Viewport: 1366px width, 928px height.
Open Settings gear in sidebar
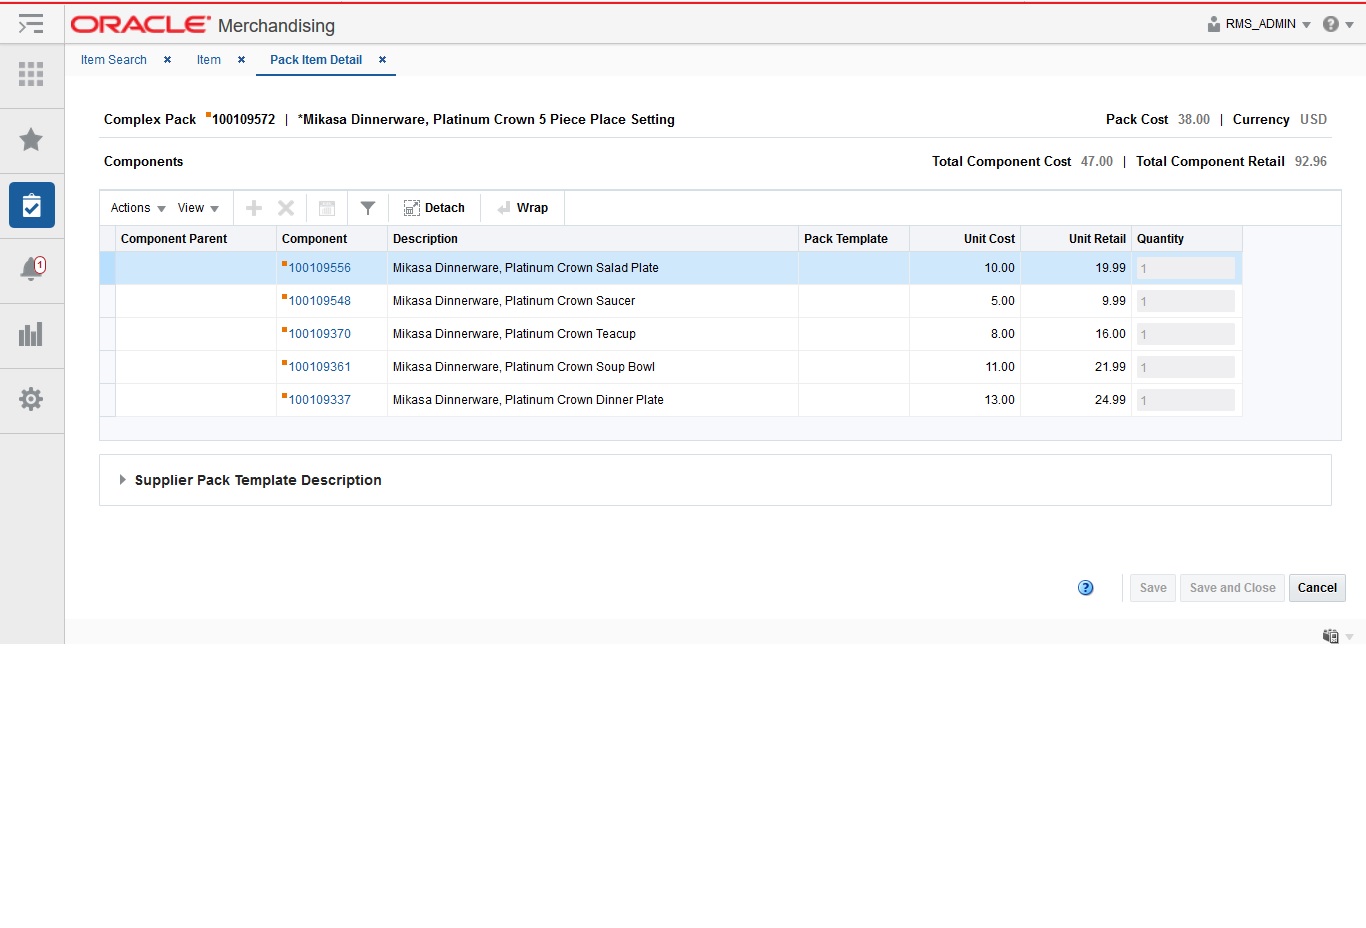[31, 399]
